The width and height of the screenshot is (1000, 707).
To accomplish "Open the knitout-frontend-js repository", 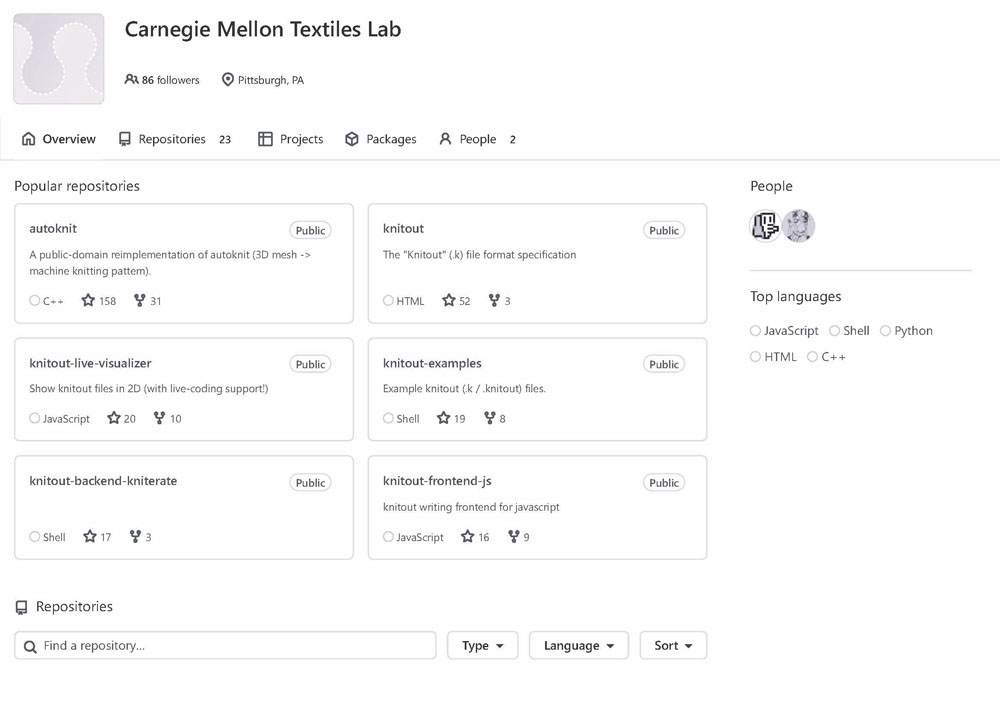I will pyautogui.click(x=437, y=481).
